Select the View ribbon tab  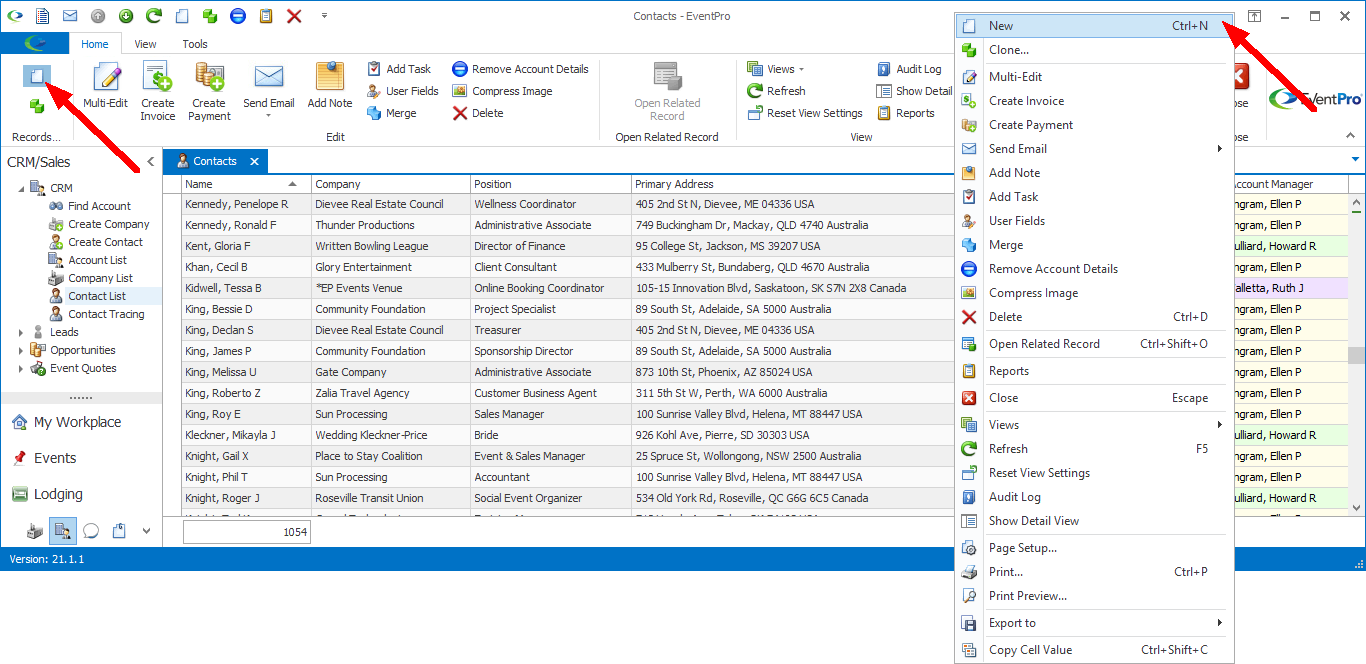[x=146, y=44]
